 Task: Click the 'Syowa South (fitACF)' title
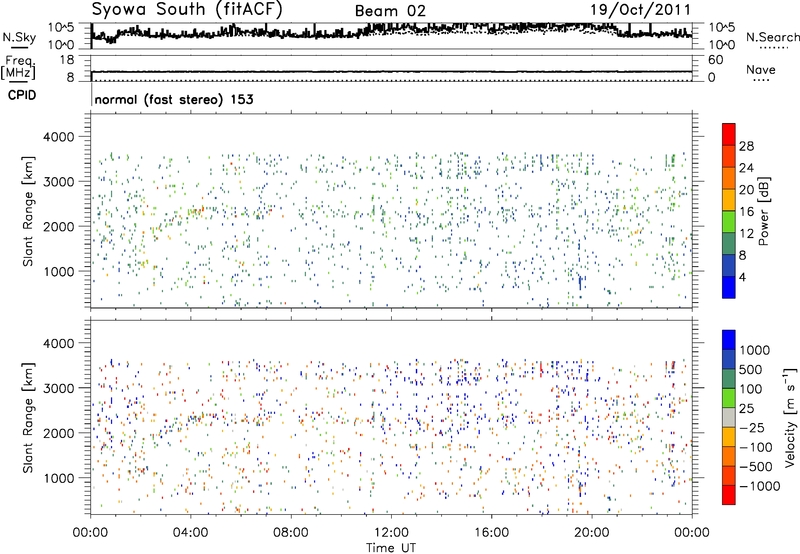pos(186,9)
